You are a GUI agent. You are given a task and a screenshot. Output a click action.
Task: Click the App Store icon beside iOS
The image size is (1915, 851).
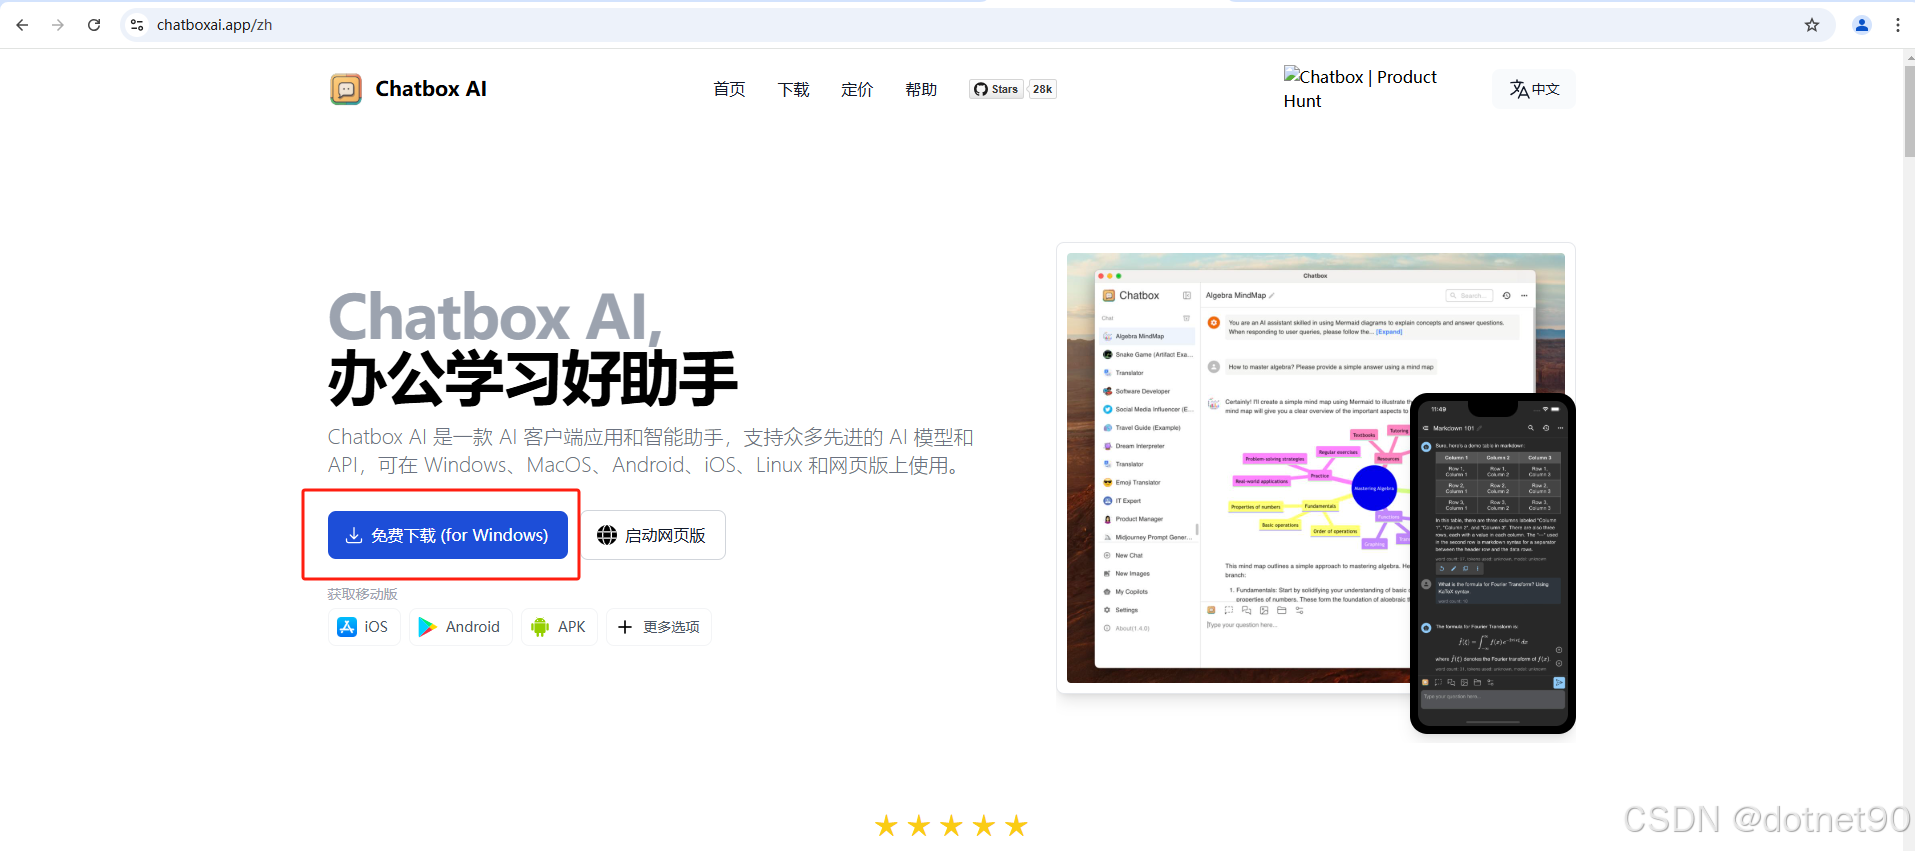tap(347, 627)
